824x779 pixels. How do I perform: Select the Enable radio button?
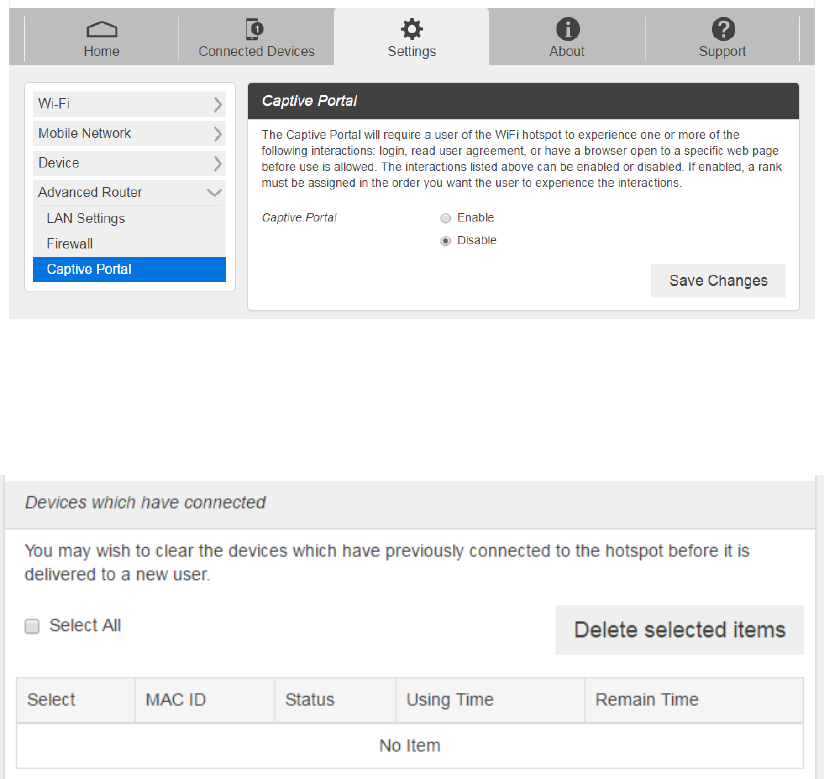(x=446, y=218)
